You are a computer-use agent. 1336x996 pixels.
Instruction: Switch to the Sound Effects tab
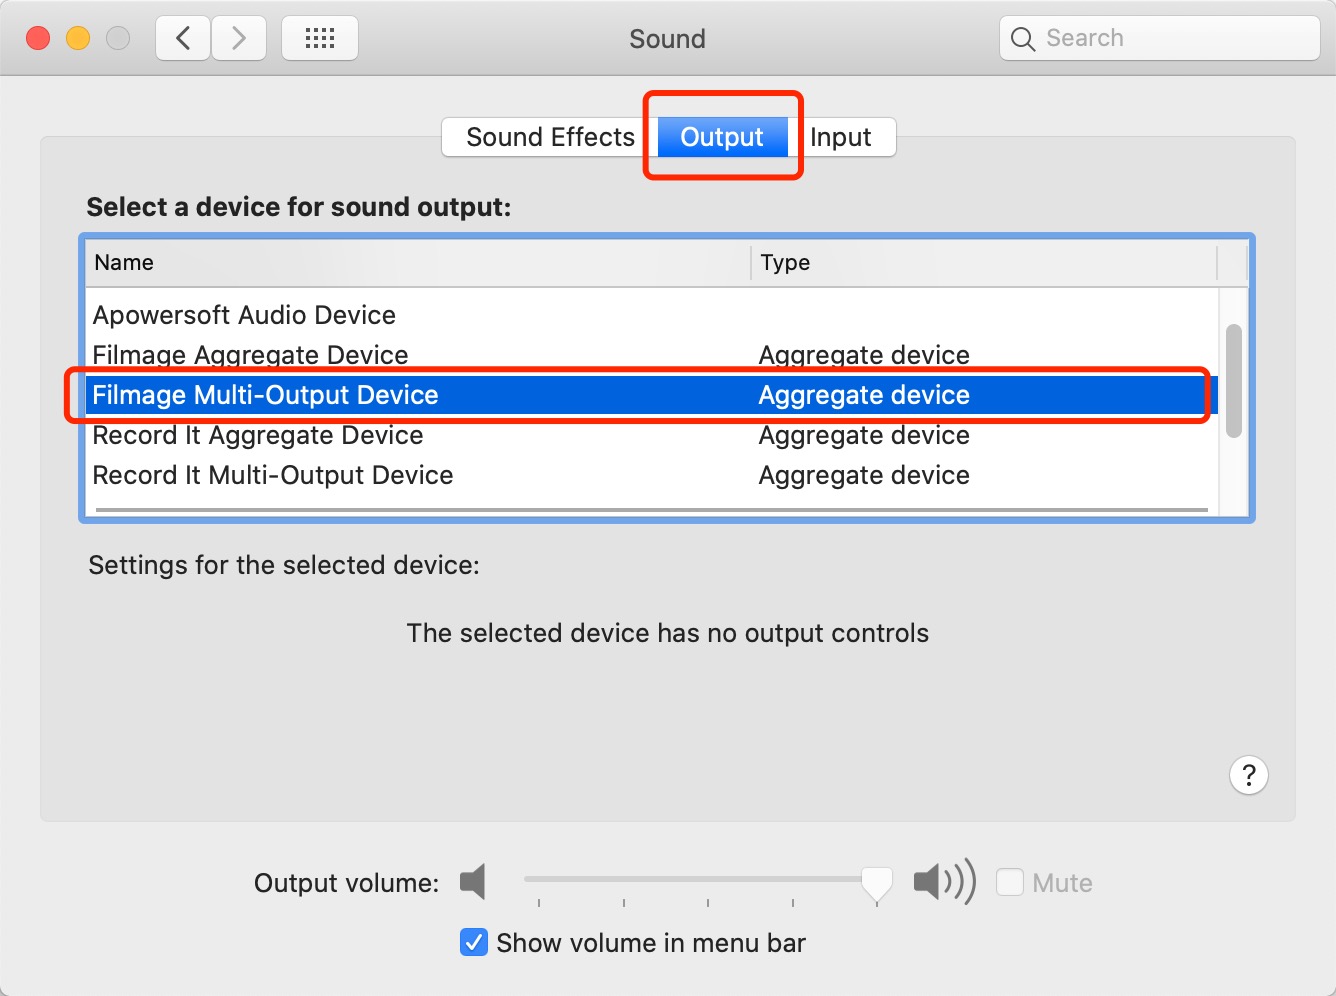click(550, 137)
